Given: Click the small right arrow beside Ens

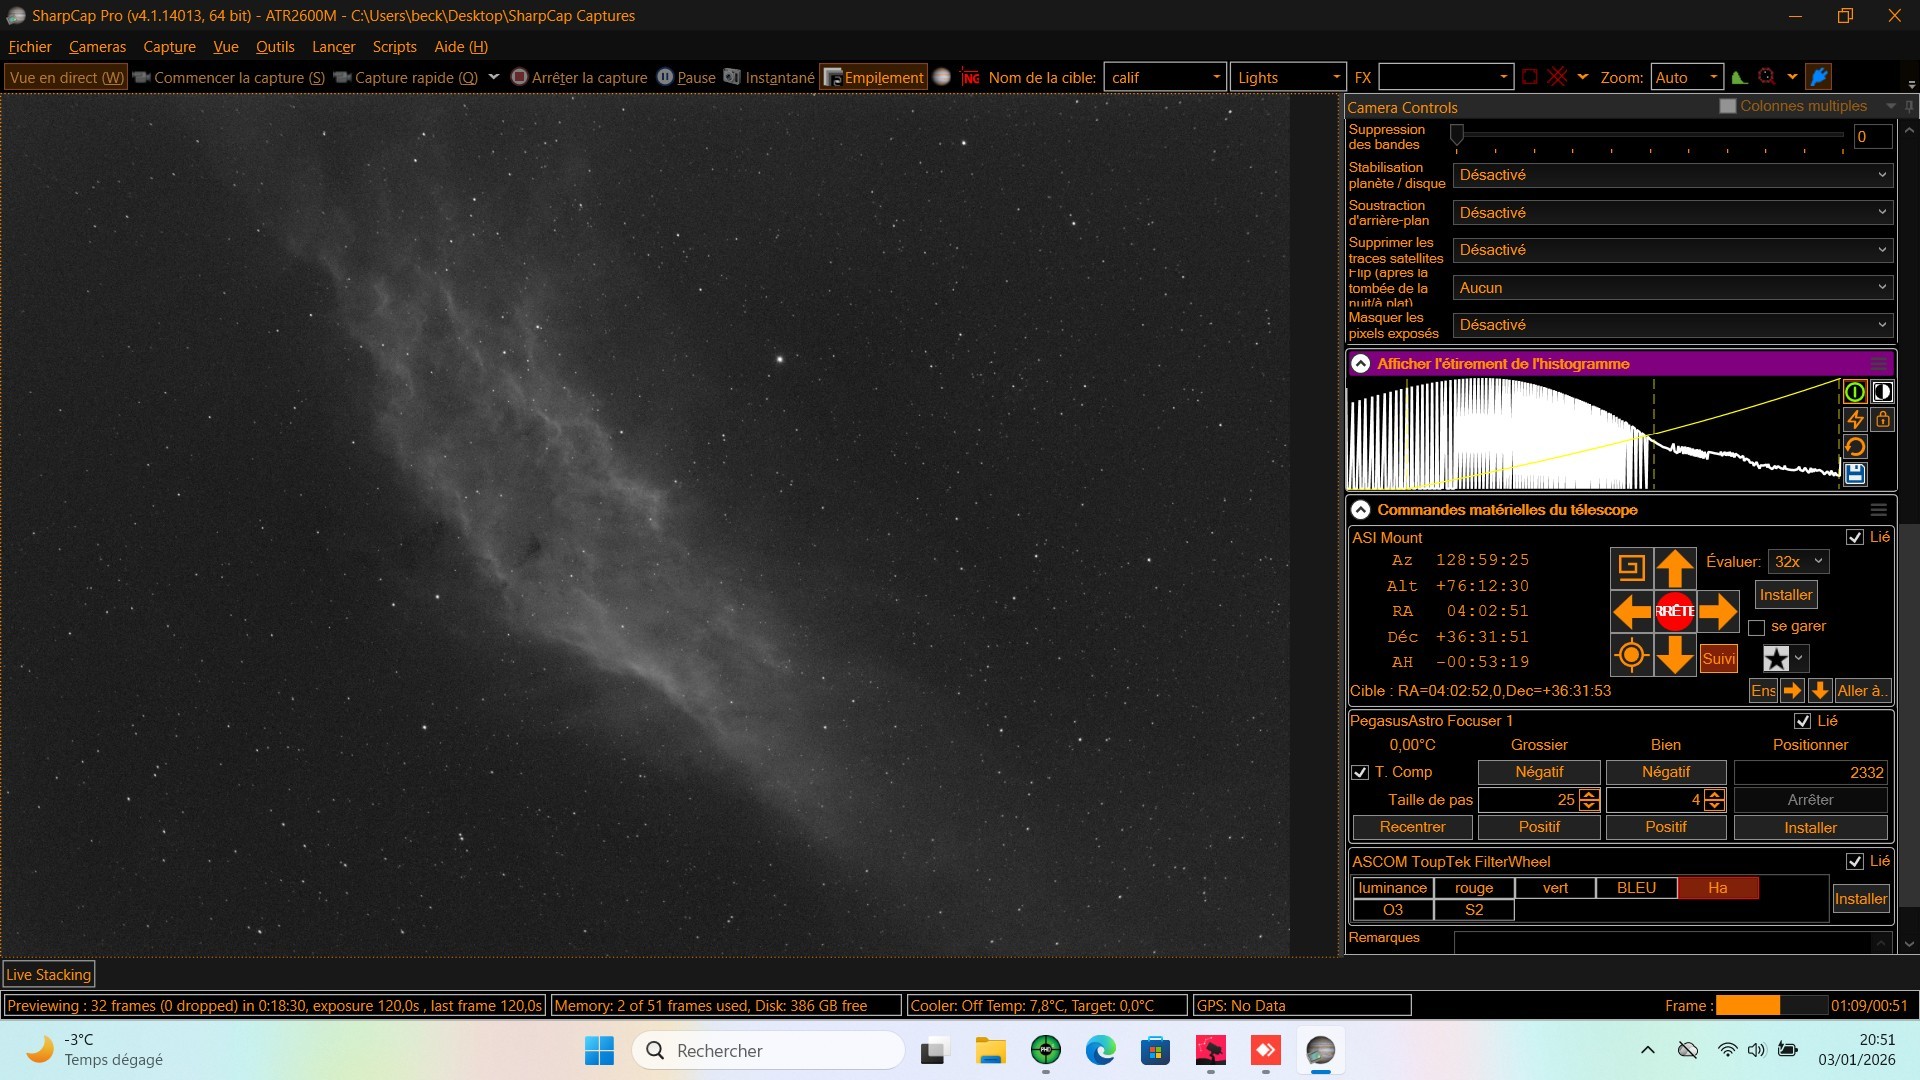Looking at the screenshot, I should [1792, 691].
